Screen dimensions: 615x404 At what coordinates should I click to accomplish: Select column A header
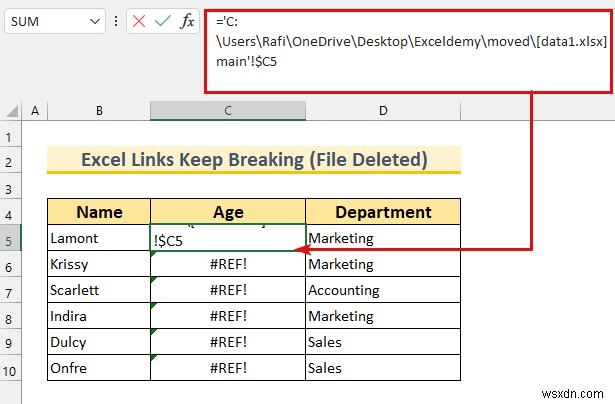pyautogui.click(x=35, y=110)
